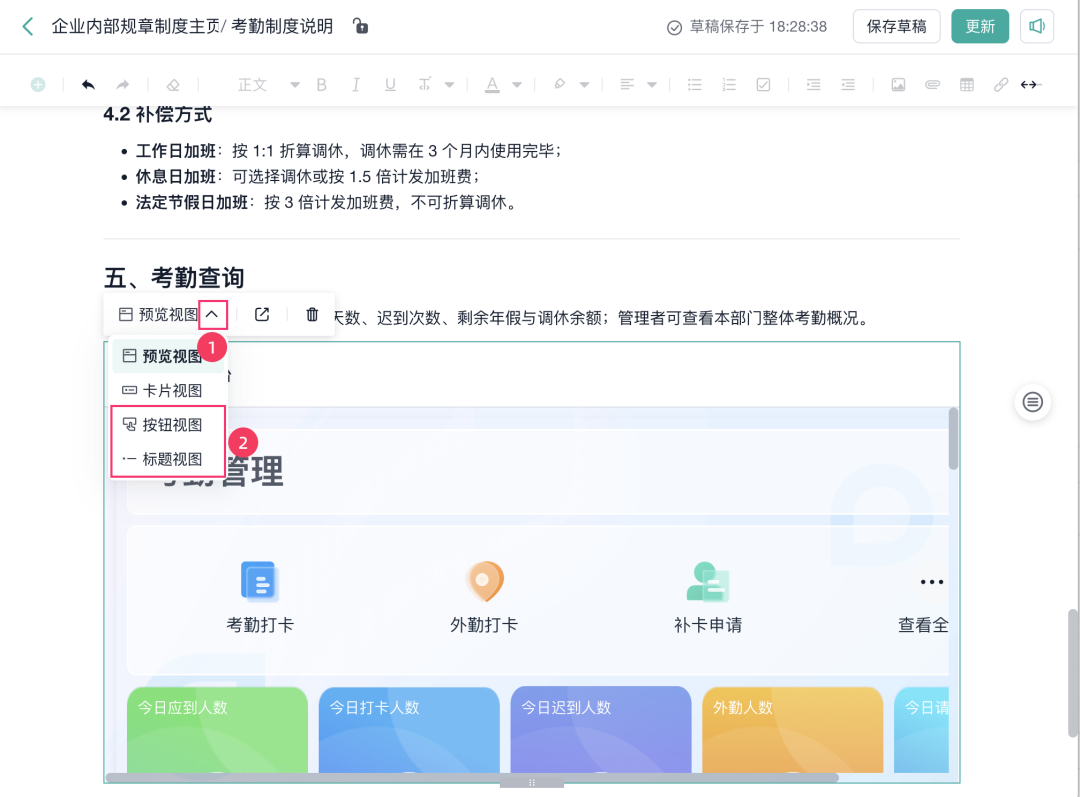The image size is (1080, 797).
Task: Expand the alignment dropdown arrow
Action: [652, 85]
